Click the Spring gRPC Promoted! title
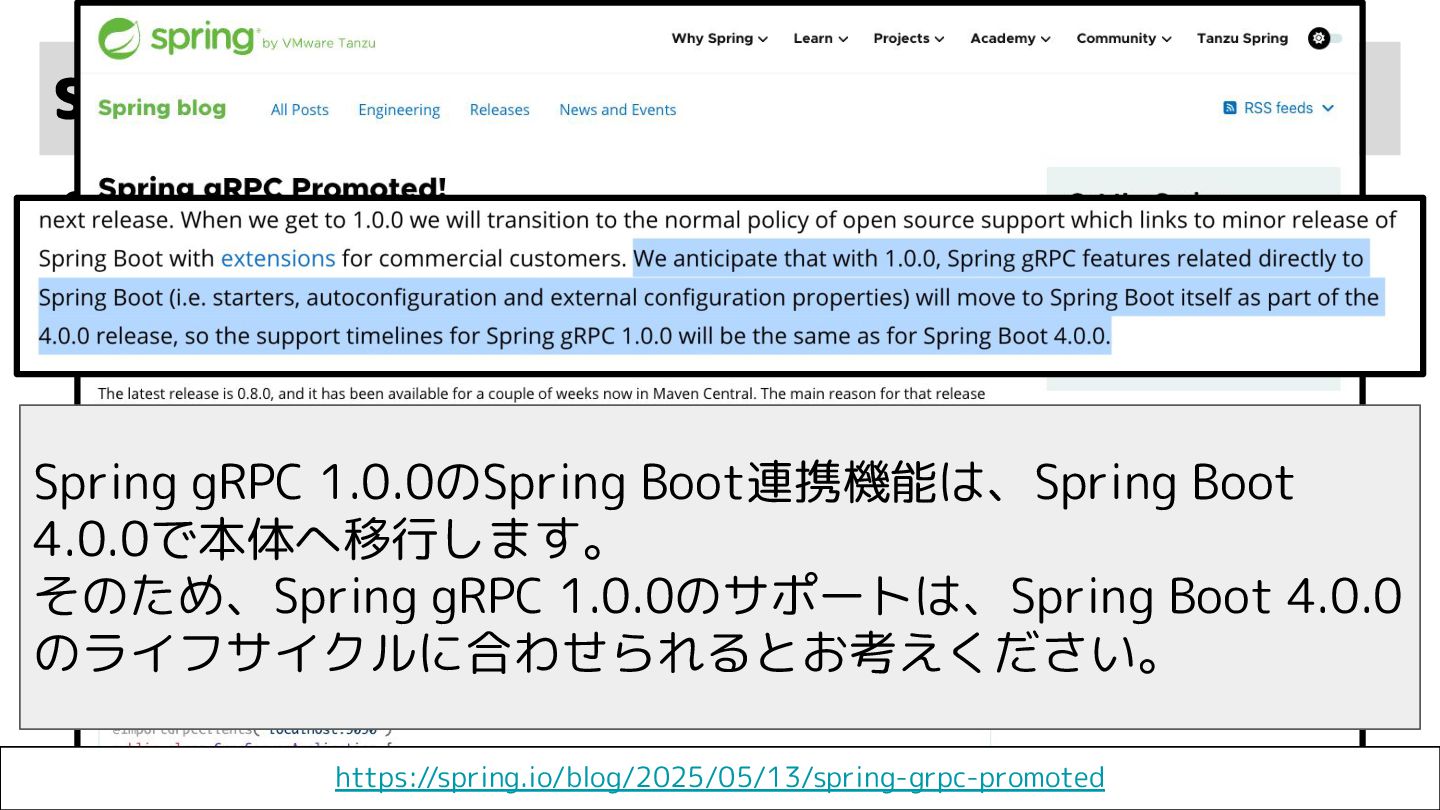Image resolution: width=1440 pixels, height=810 pixels. [272, 186]
